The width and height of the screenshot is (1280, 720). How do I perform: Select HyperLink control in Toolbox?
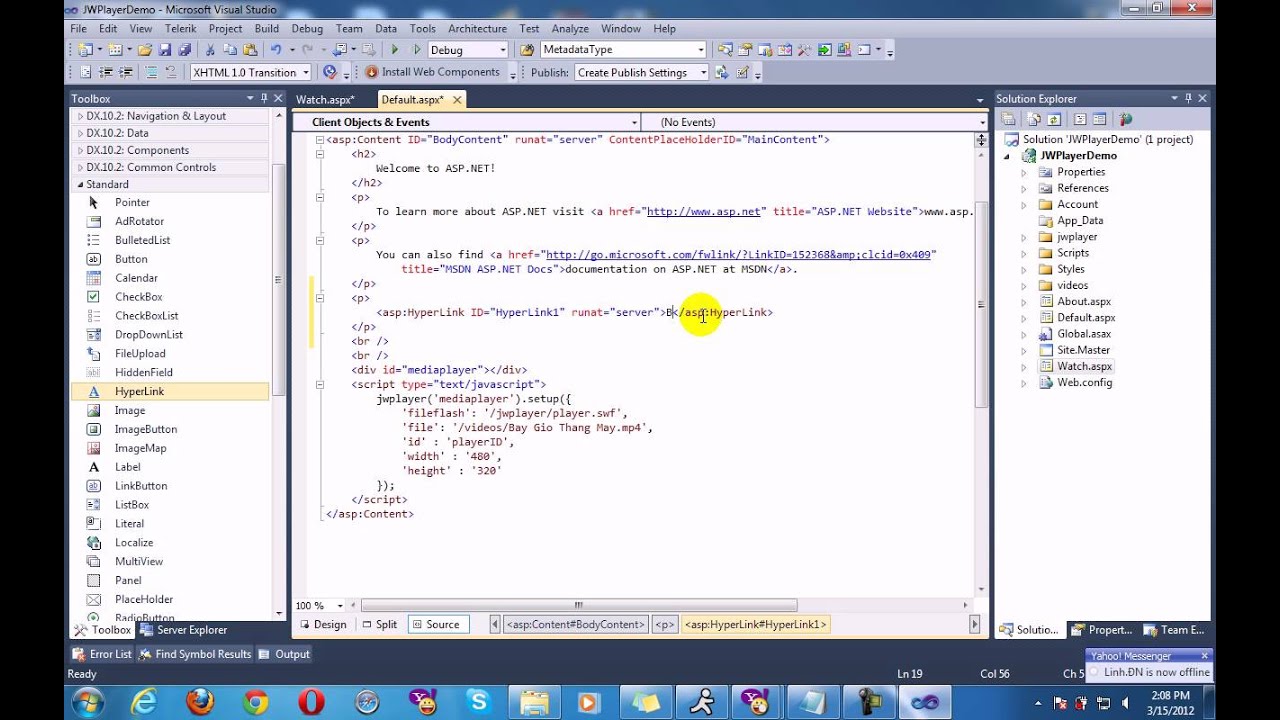pyautogui.click(x=171, y=391)
